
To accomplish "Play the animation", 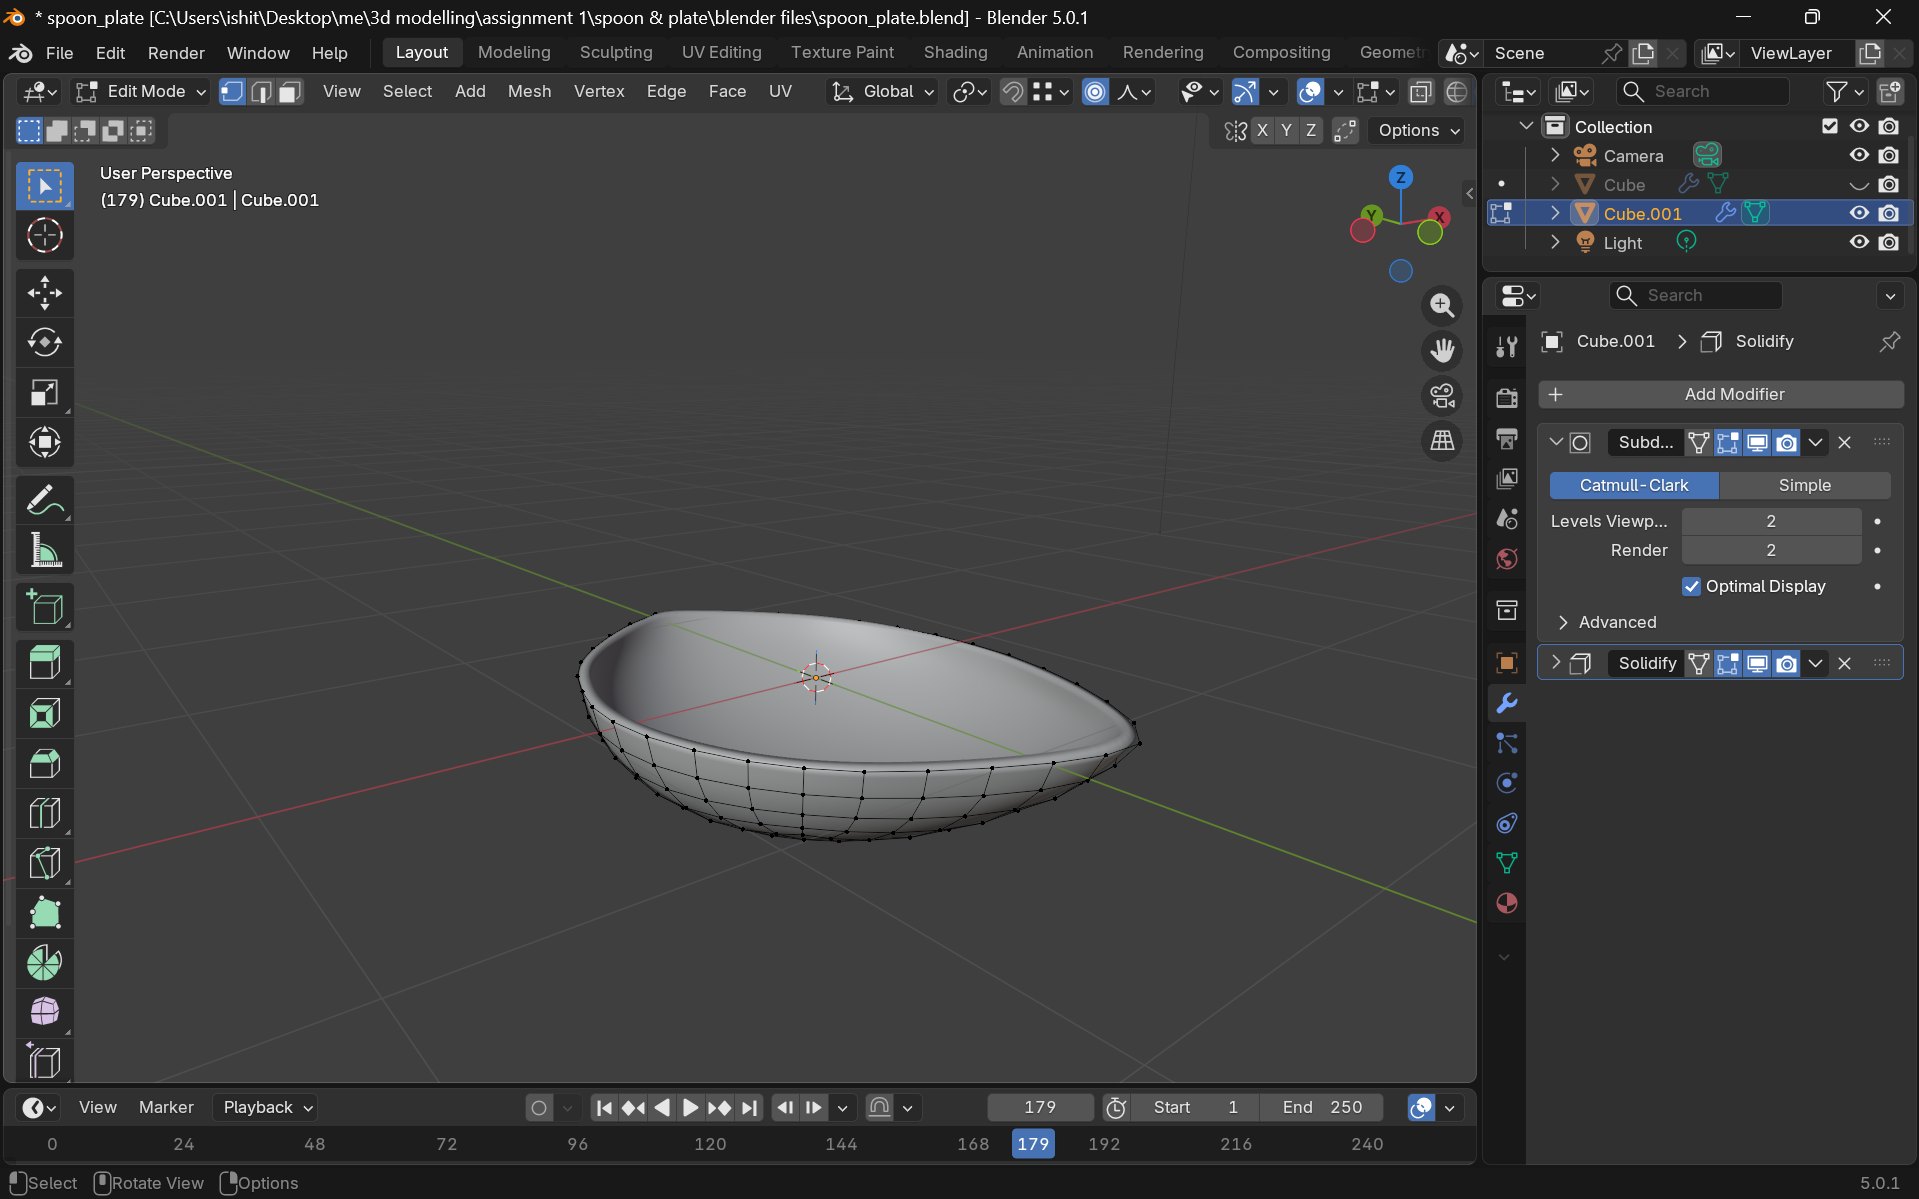I will click(690, 1108).
